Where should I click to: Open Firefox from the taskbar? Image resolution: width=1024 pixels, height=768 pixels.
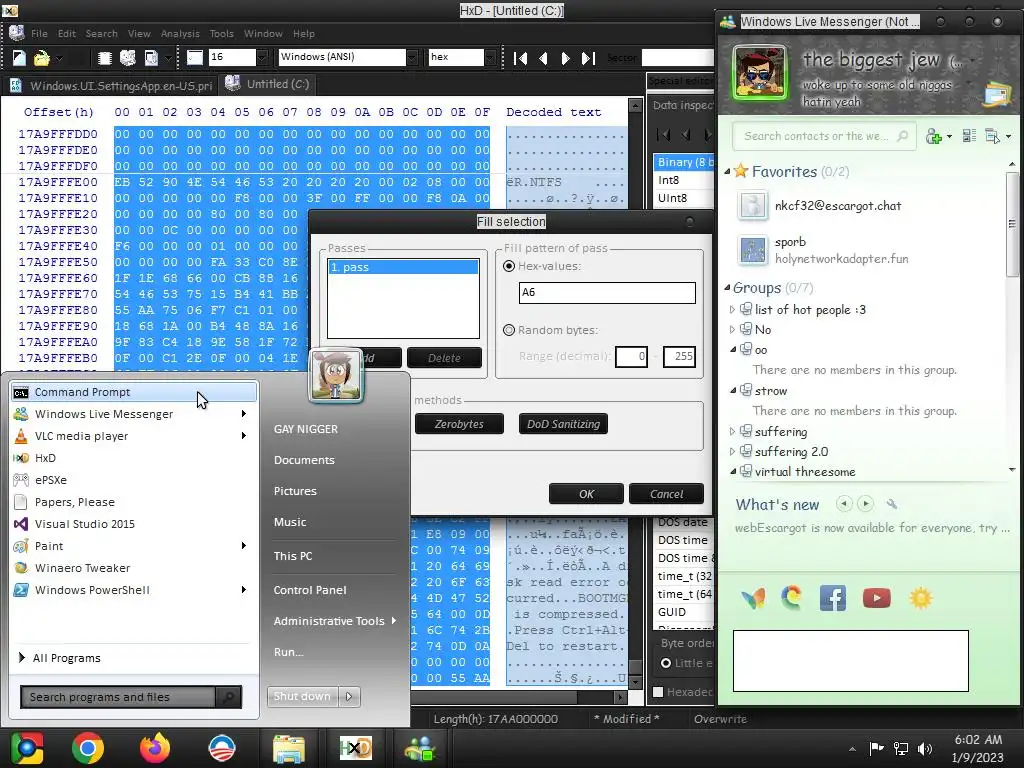(x=155, y=748)
